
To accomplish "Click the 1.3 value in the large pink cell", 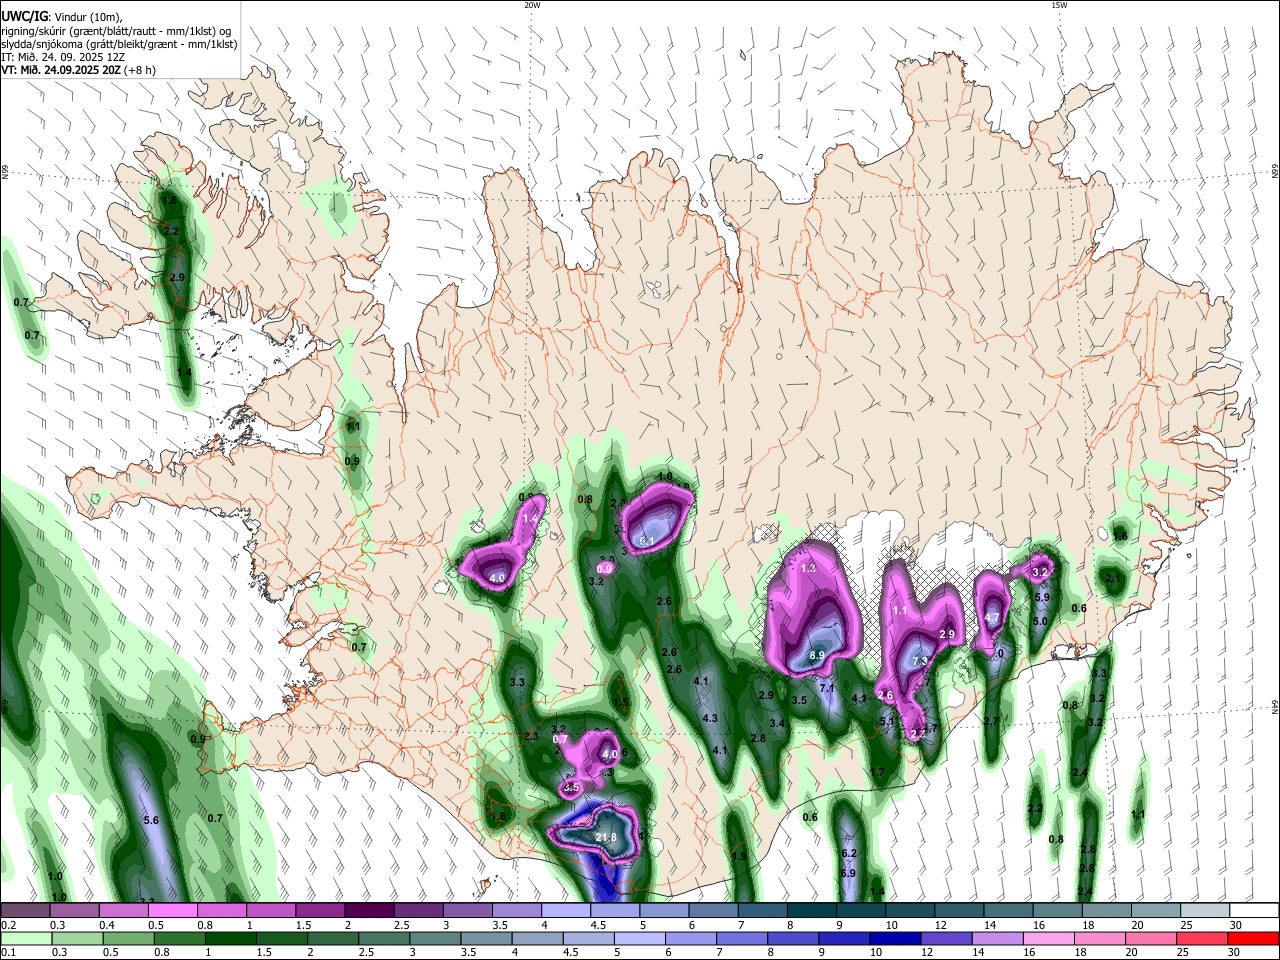I will [x=809, y=568].
